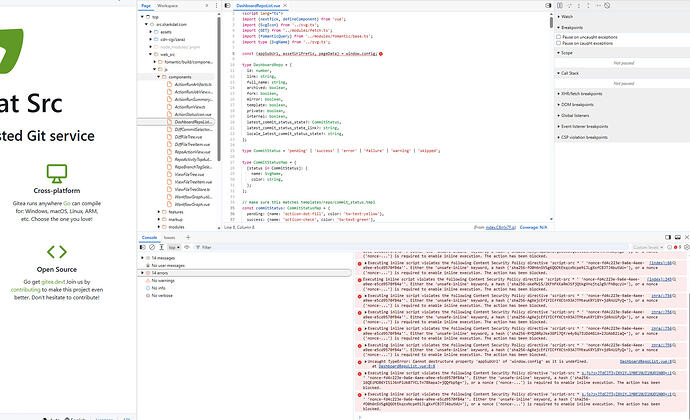
Task: Click the drawer expand icon left of dock icon
Action: tap(668, 237)
